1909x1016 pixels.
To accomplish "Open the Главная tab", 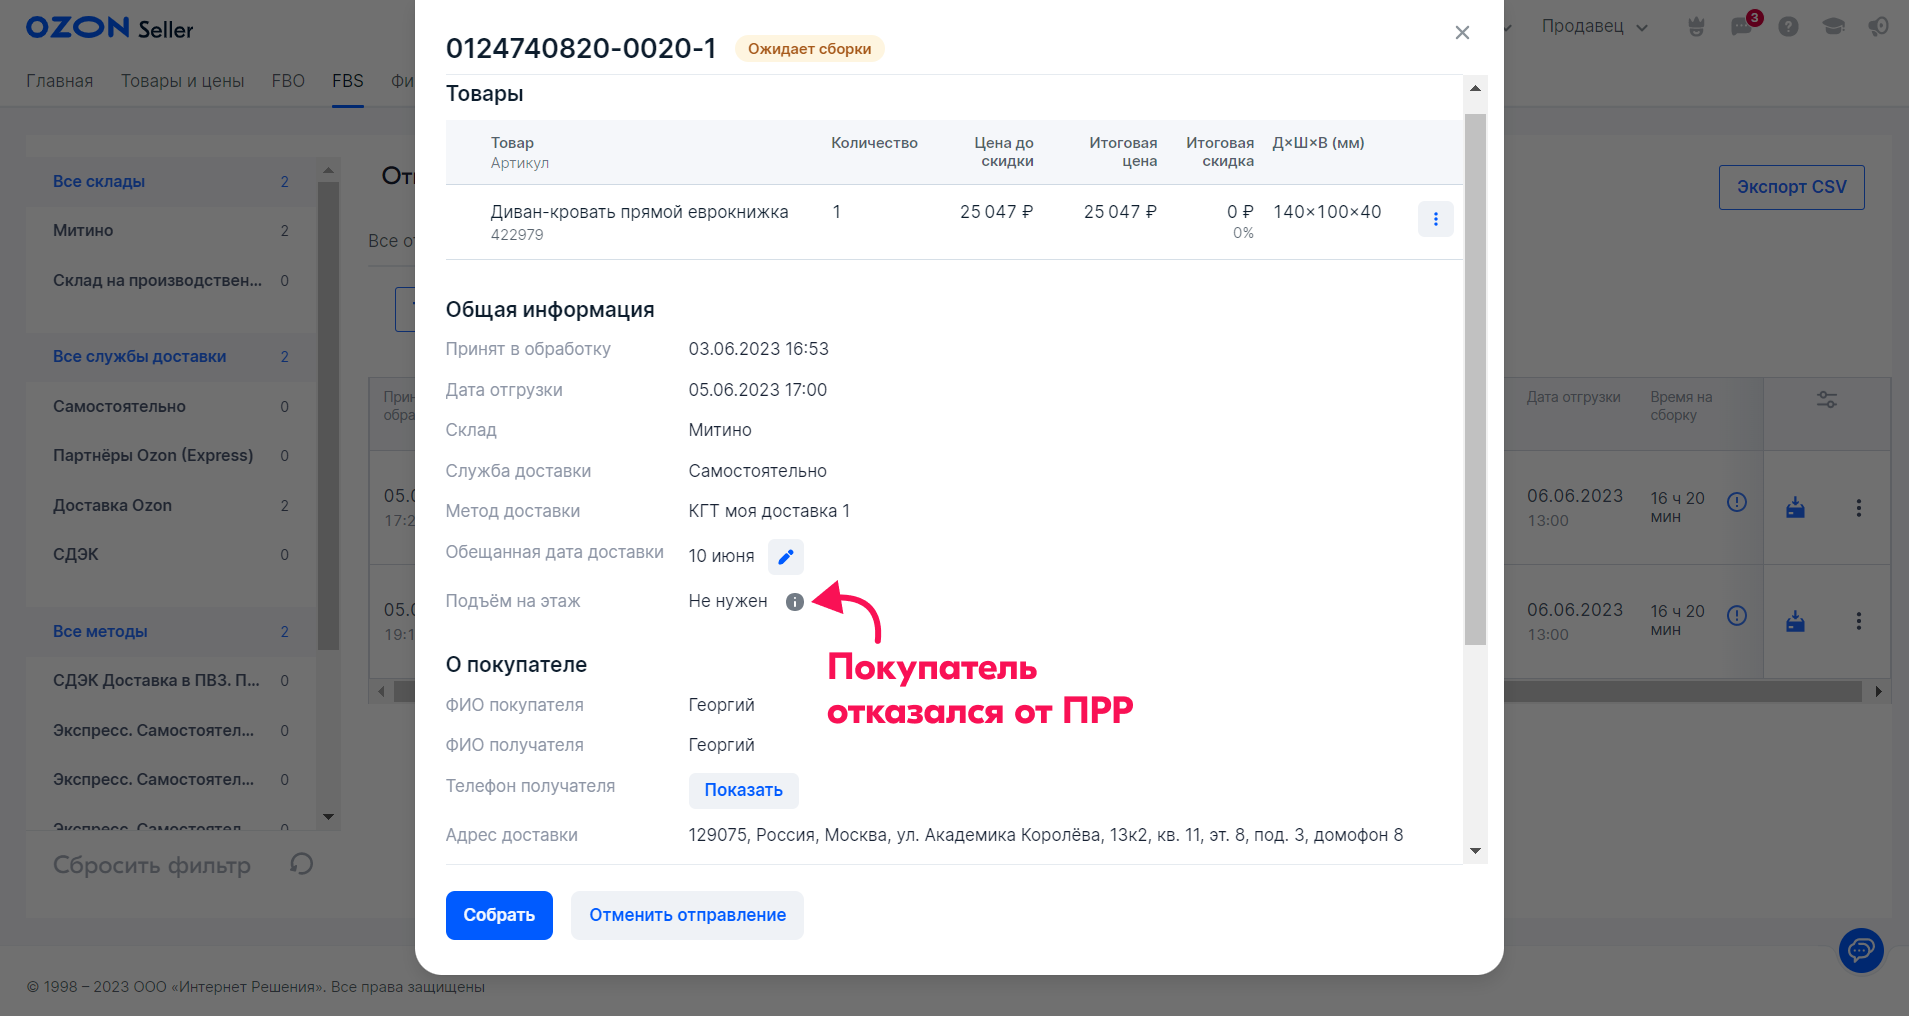I will pos(59,81).
